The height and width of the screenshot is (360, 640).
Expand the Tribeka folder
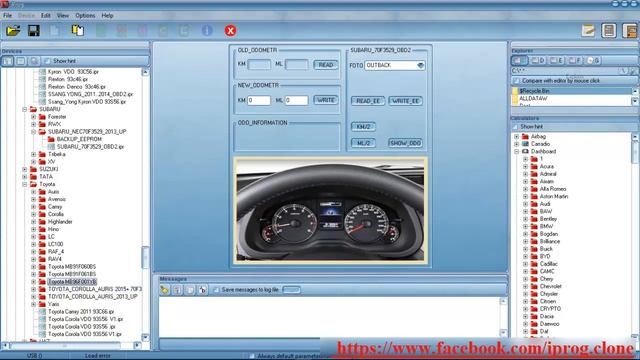point(34,154)
